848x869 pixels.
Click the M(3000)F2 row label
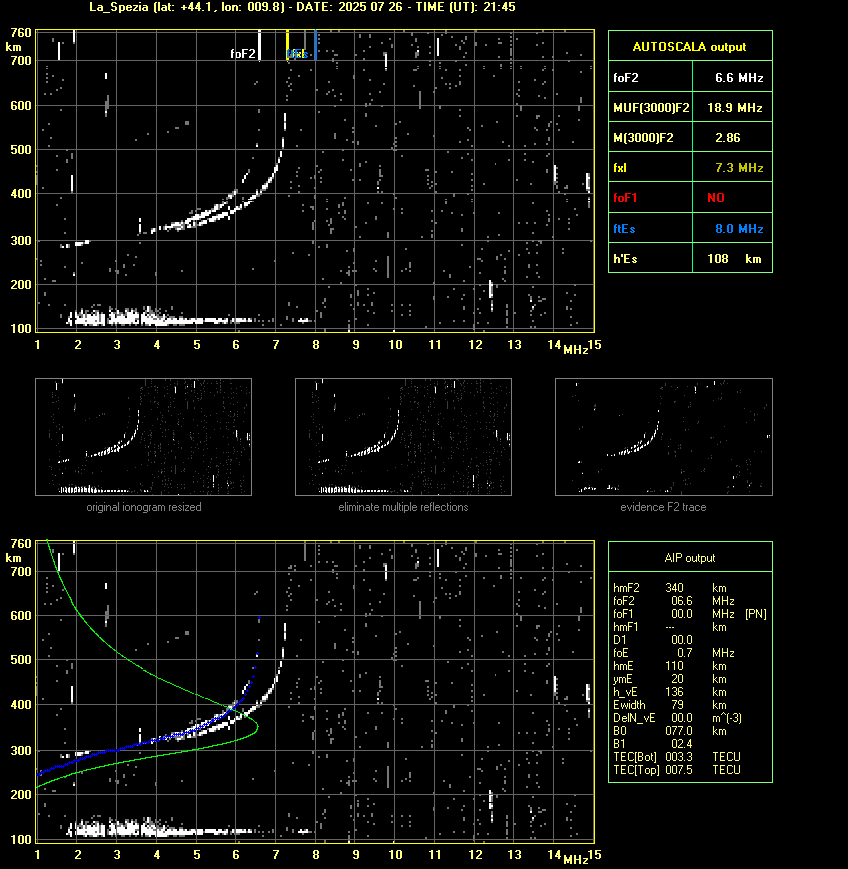pos(643,137)
